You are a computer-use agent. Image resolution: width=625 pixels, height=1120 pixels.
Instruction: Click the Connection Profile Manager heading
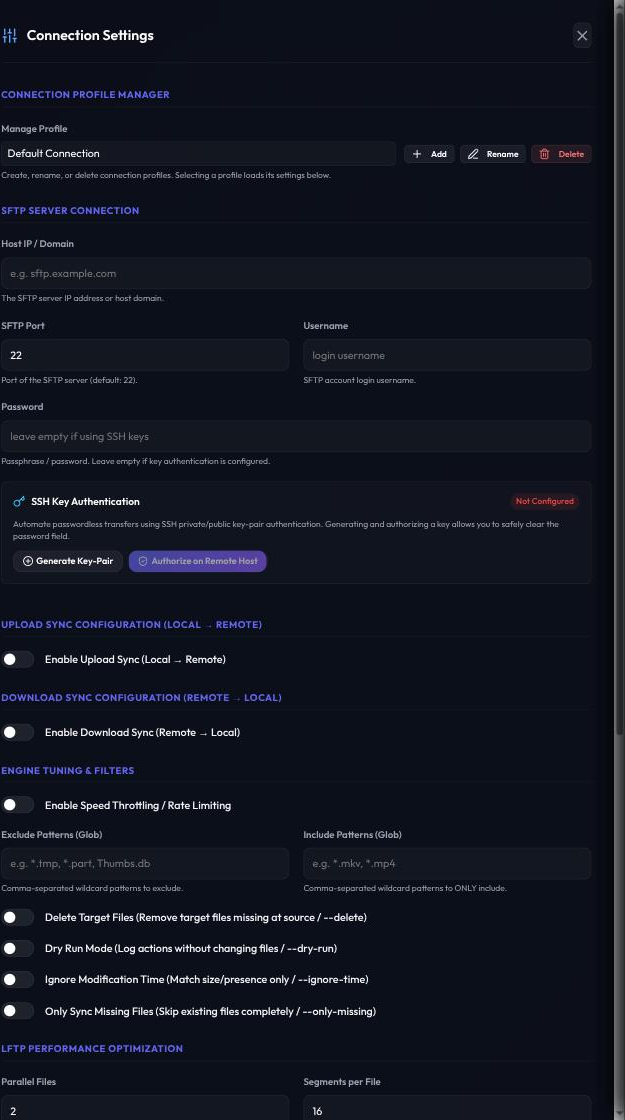tap(85, 94)
